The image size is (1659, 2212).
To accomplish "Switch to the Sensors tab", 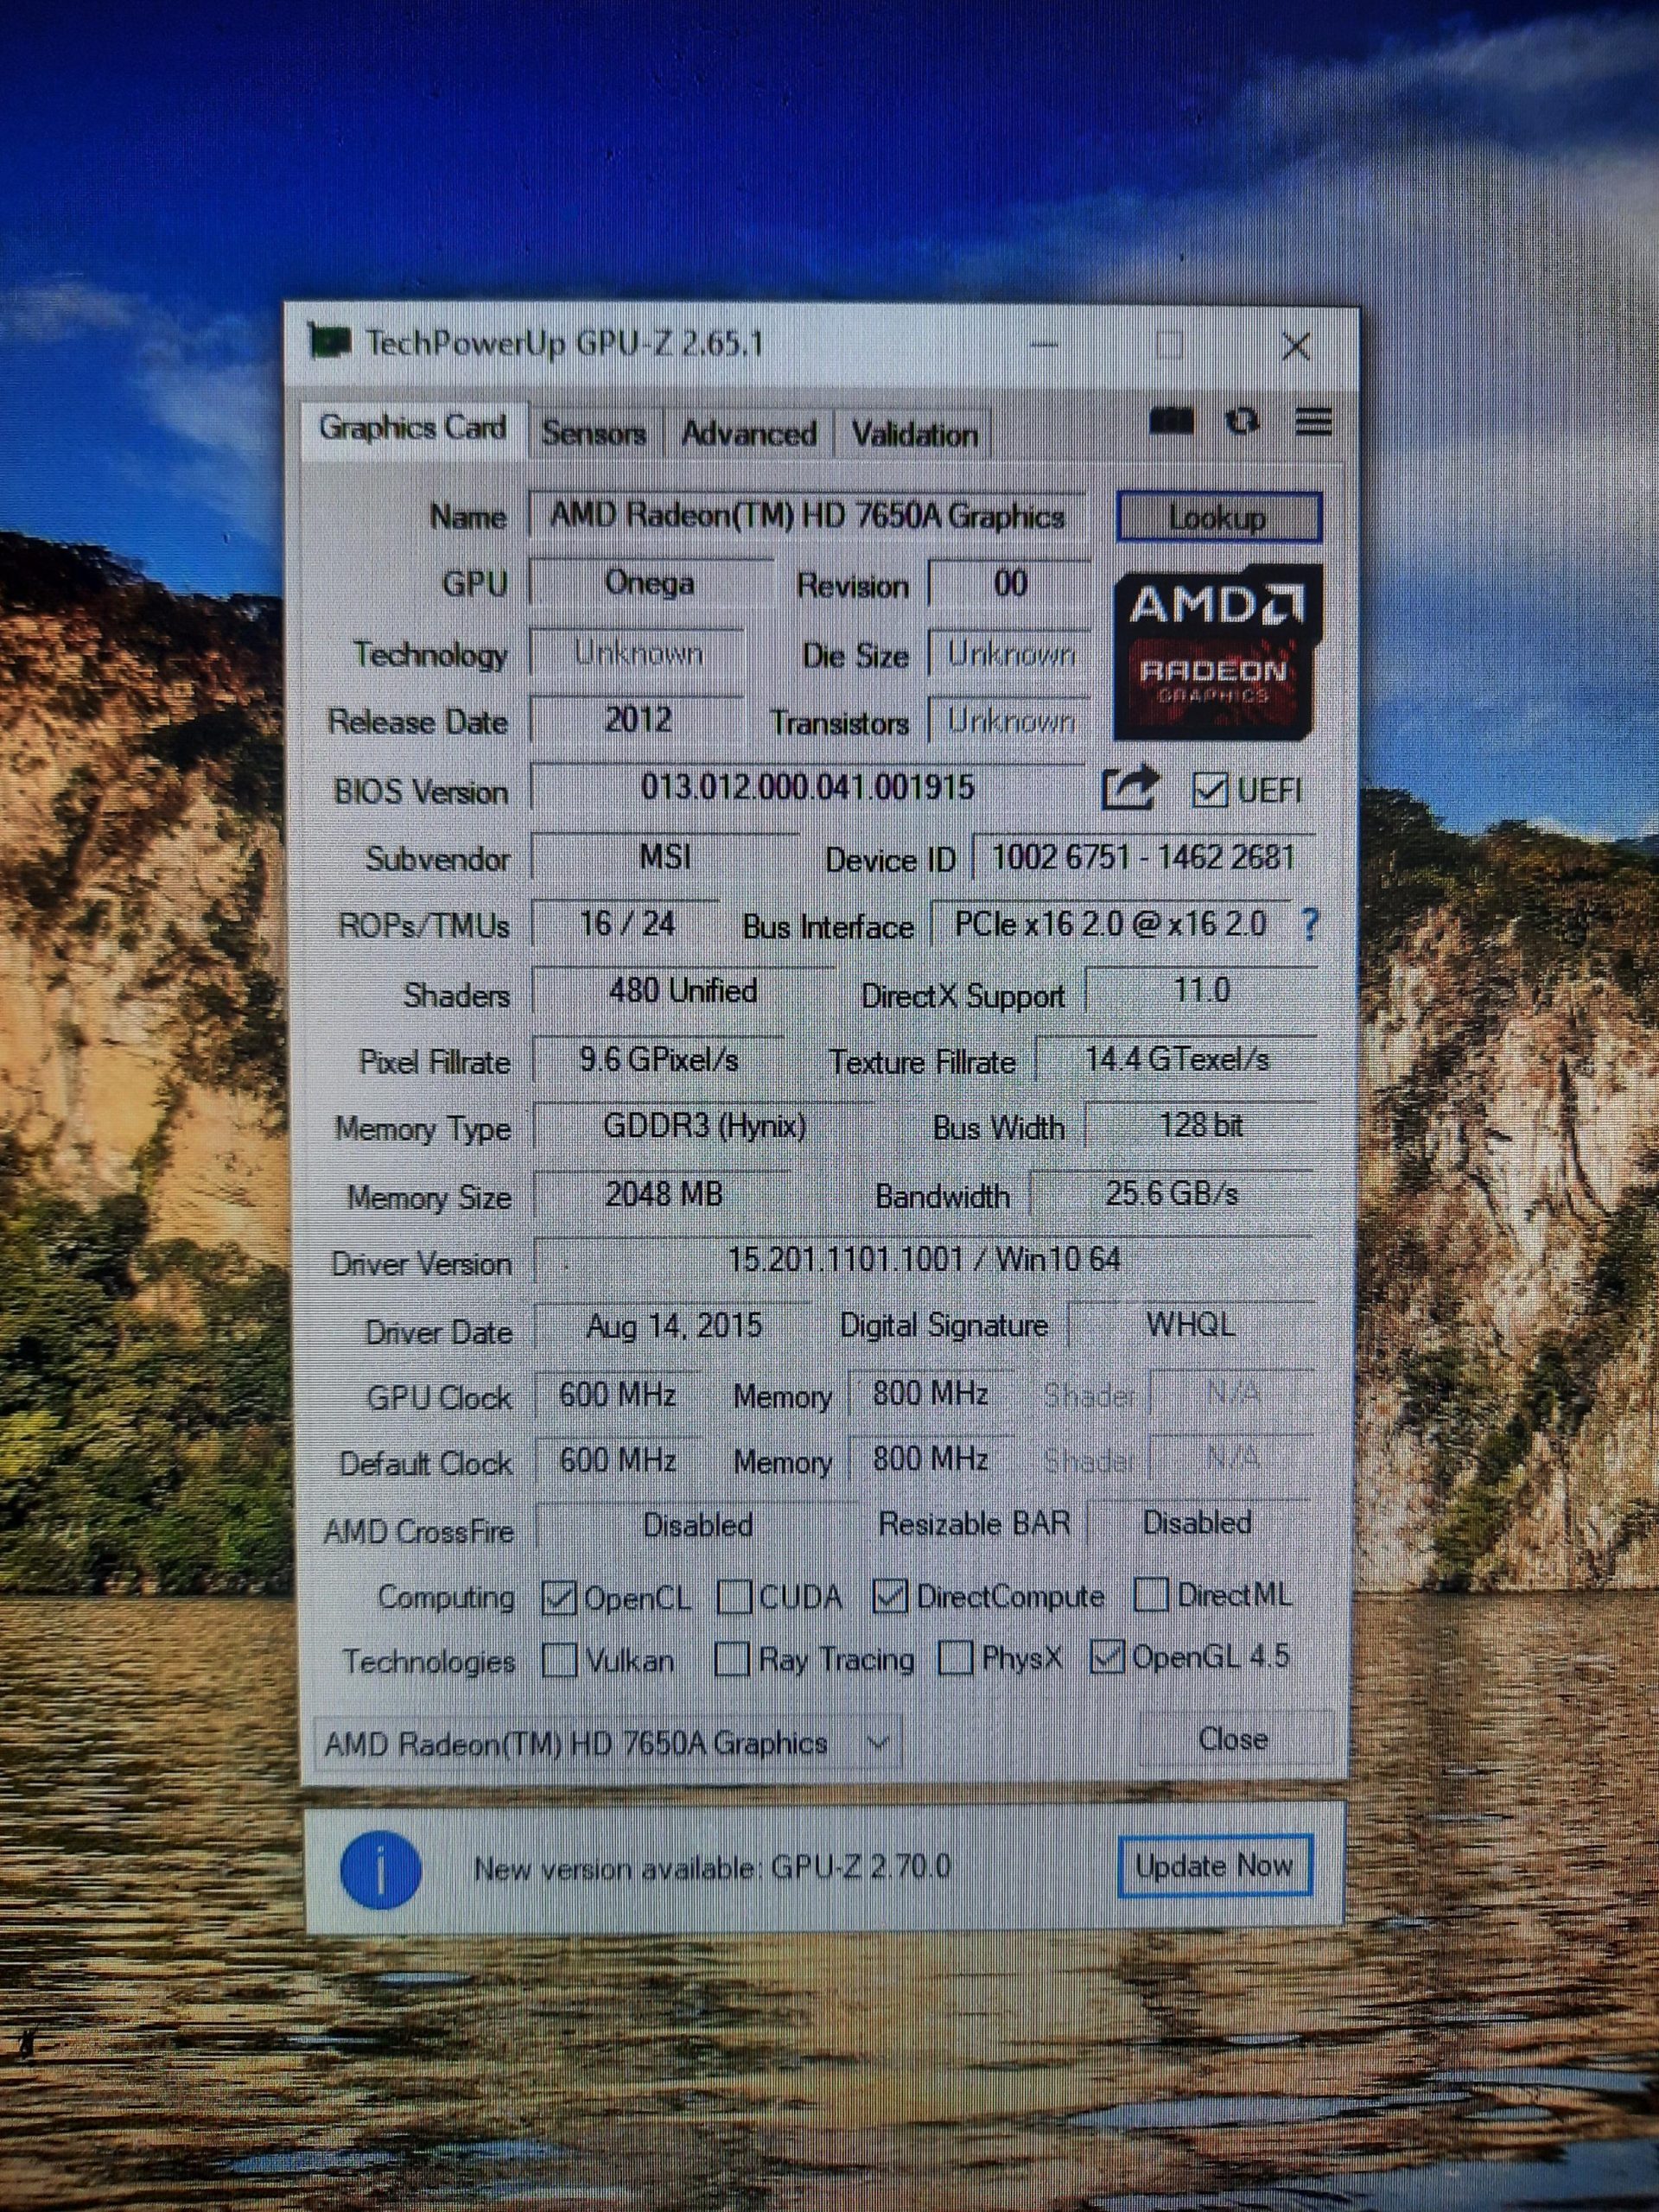I will click(x=594, y=433).
